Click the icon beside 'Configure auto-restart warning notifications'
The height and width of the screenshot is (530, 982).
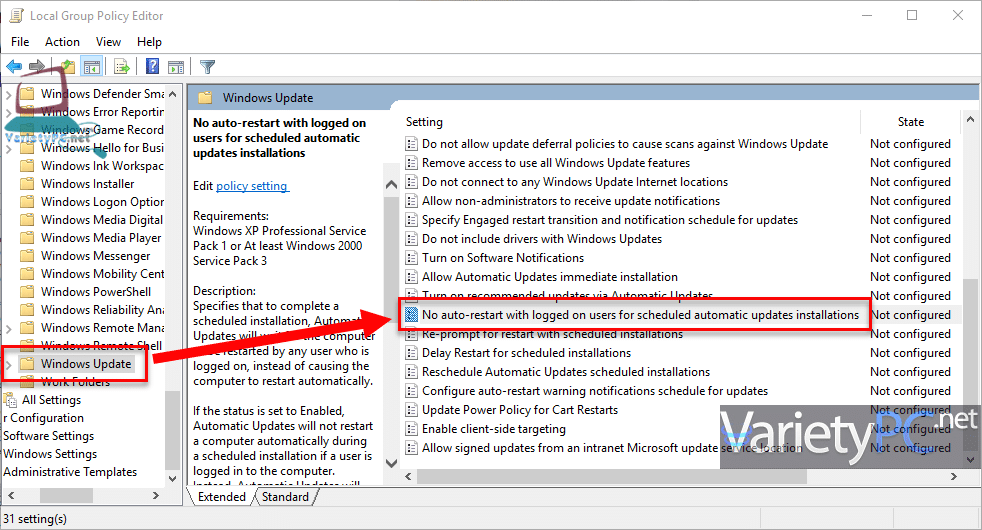pyautogui.click(x=411, y=391)
